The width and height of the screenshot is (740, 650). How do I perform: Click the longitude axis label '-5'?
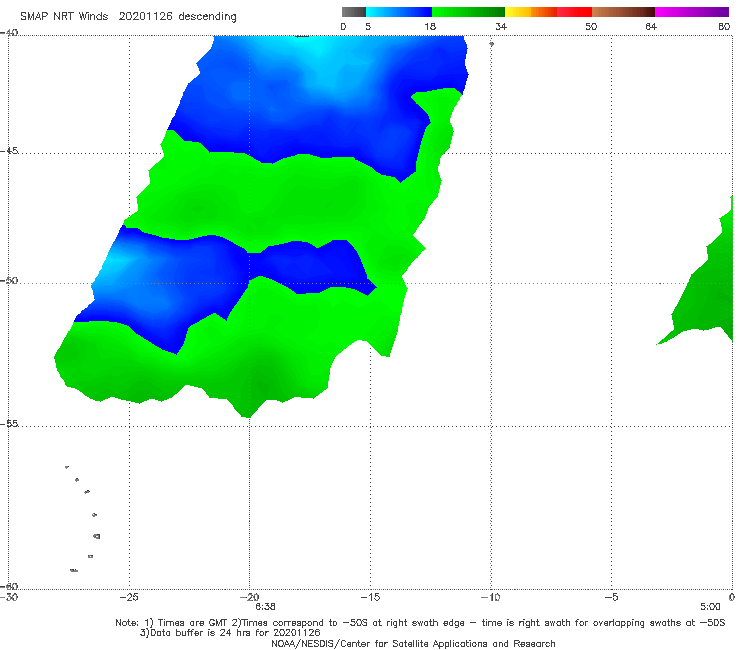point(611,597)
